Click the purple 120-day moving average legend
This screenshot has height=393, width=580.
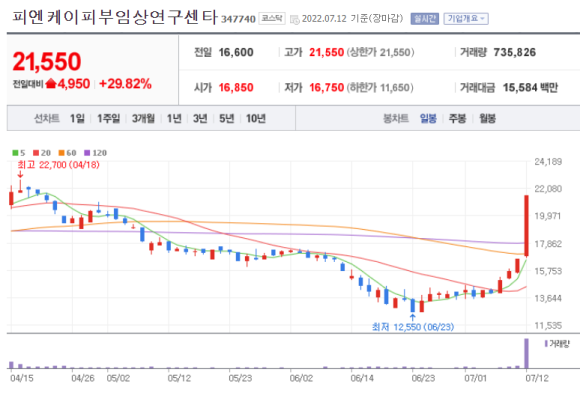pos(95,153)
